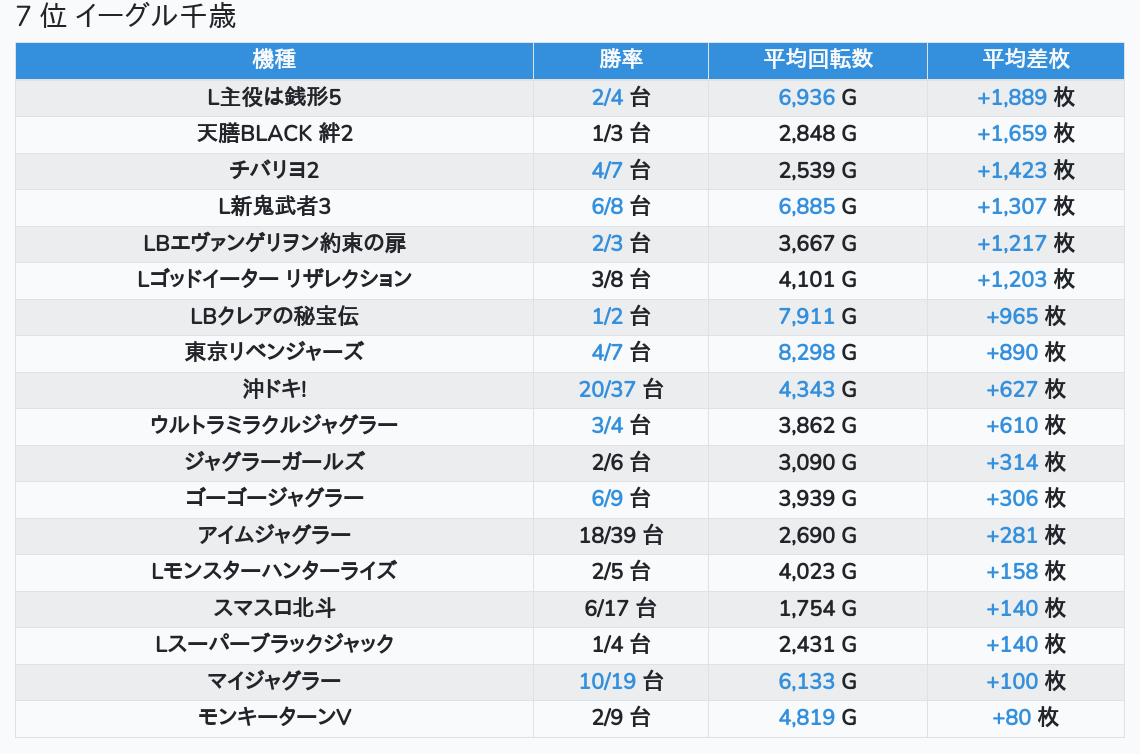Select Lゴッドイーター リザレクション row
The width and height of the screenshot is (1140, 754).
(274, 279)
